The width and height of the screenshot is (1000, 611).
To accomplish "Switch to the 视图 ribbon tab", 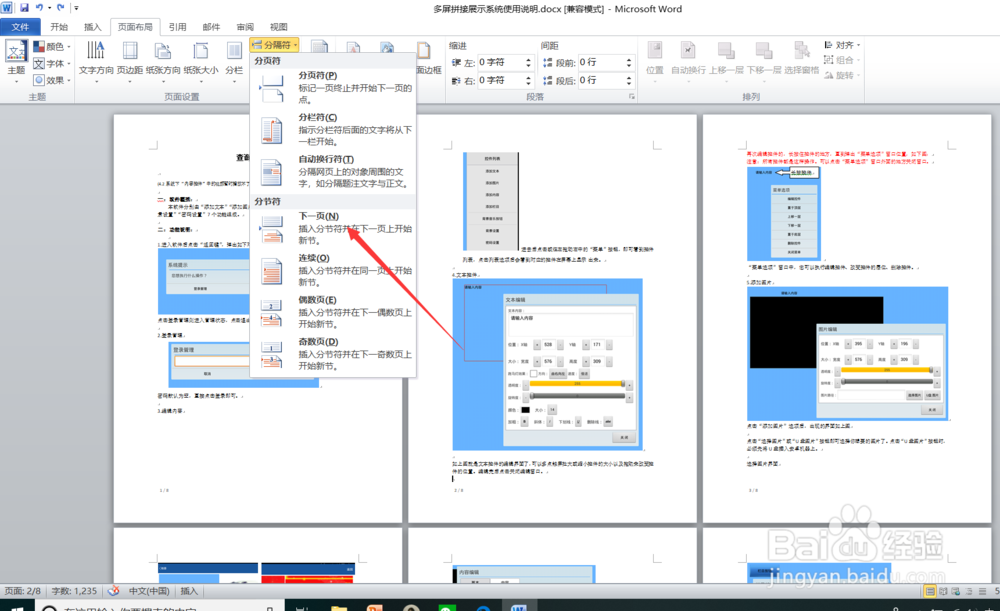I will point(279,27).
